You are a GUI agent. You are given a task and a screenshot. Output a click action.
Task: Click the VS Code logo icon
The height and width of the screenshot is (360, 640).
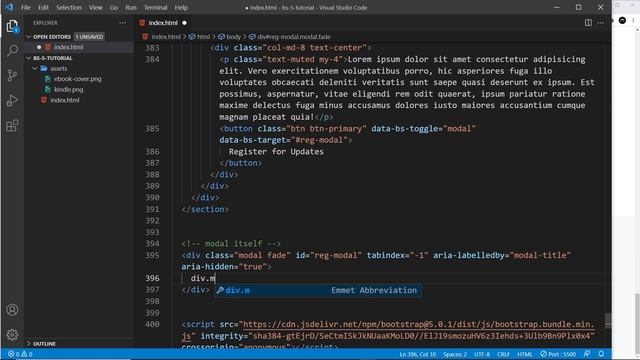coord(9,7)
